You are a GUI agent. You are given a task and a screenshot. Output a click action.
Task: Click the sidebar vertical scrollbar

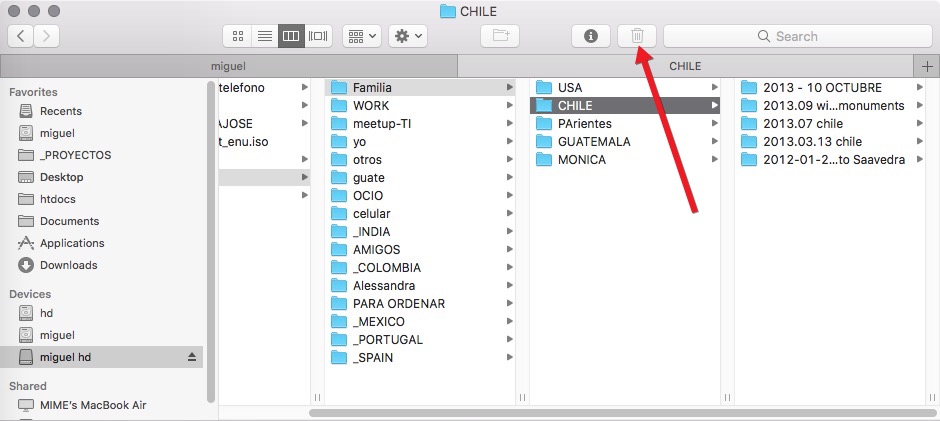coord(210,241)
